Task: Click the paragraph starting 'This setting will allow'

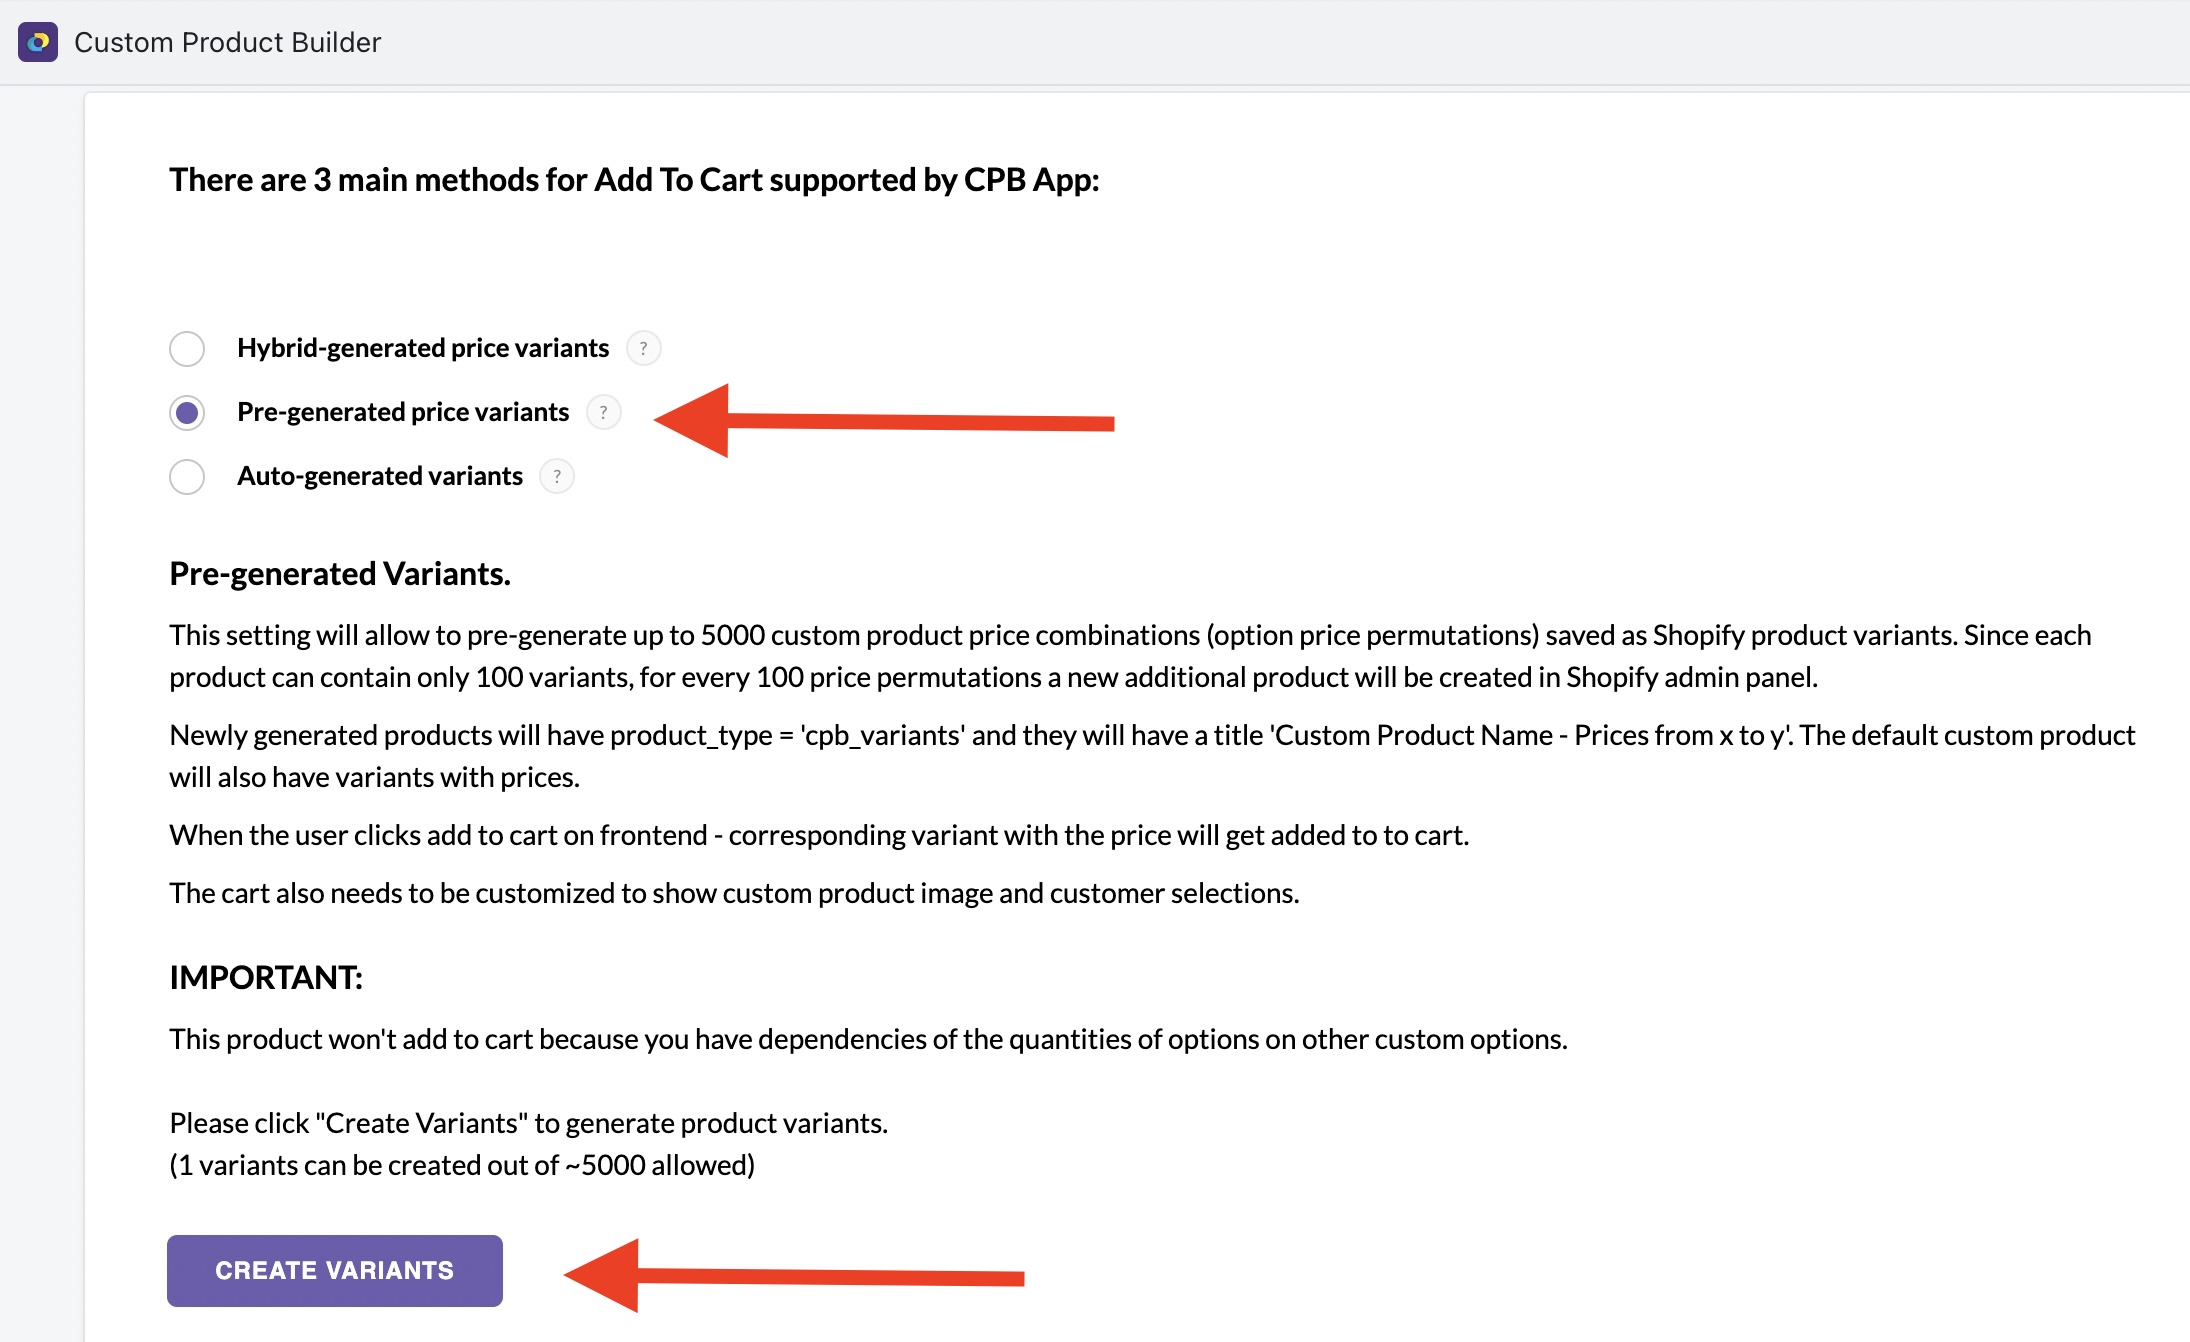Action: (1130, 656)
